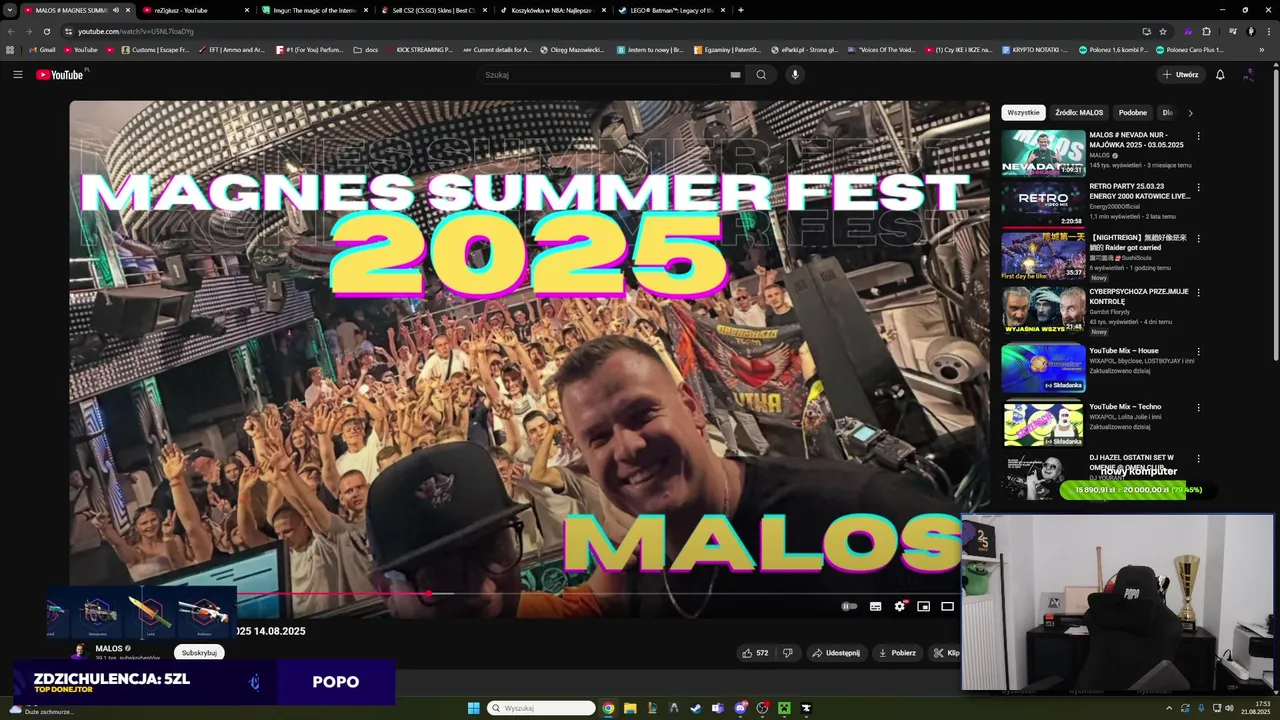1280x720 pixels.
Task: Open the MALOS channel name link
Action: 109,648
